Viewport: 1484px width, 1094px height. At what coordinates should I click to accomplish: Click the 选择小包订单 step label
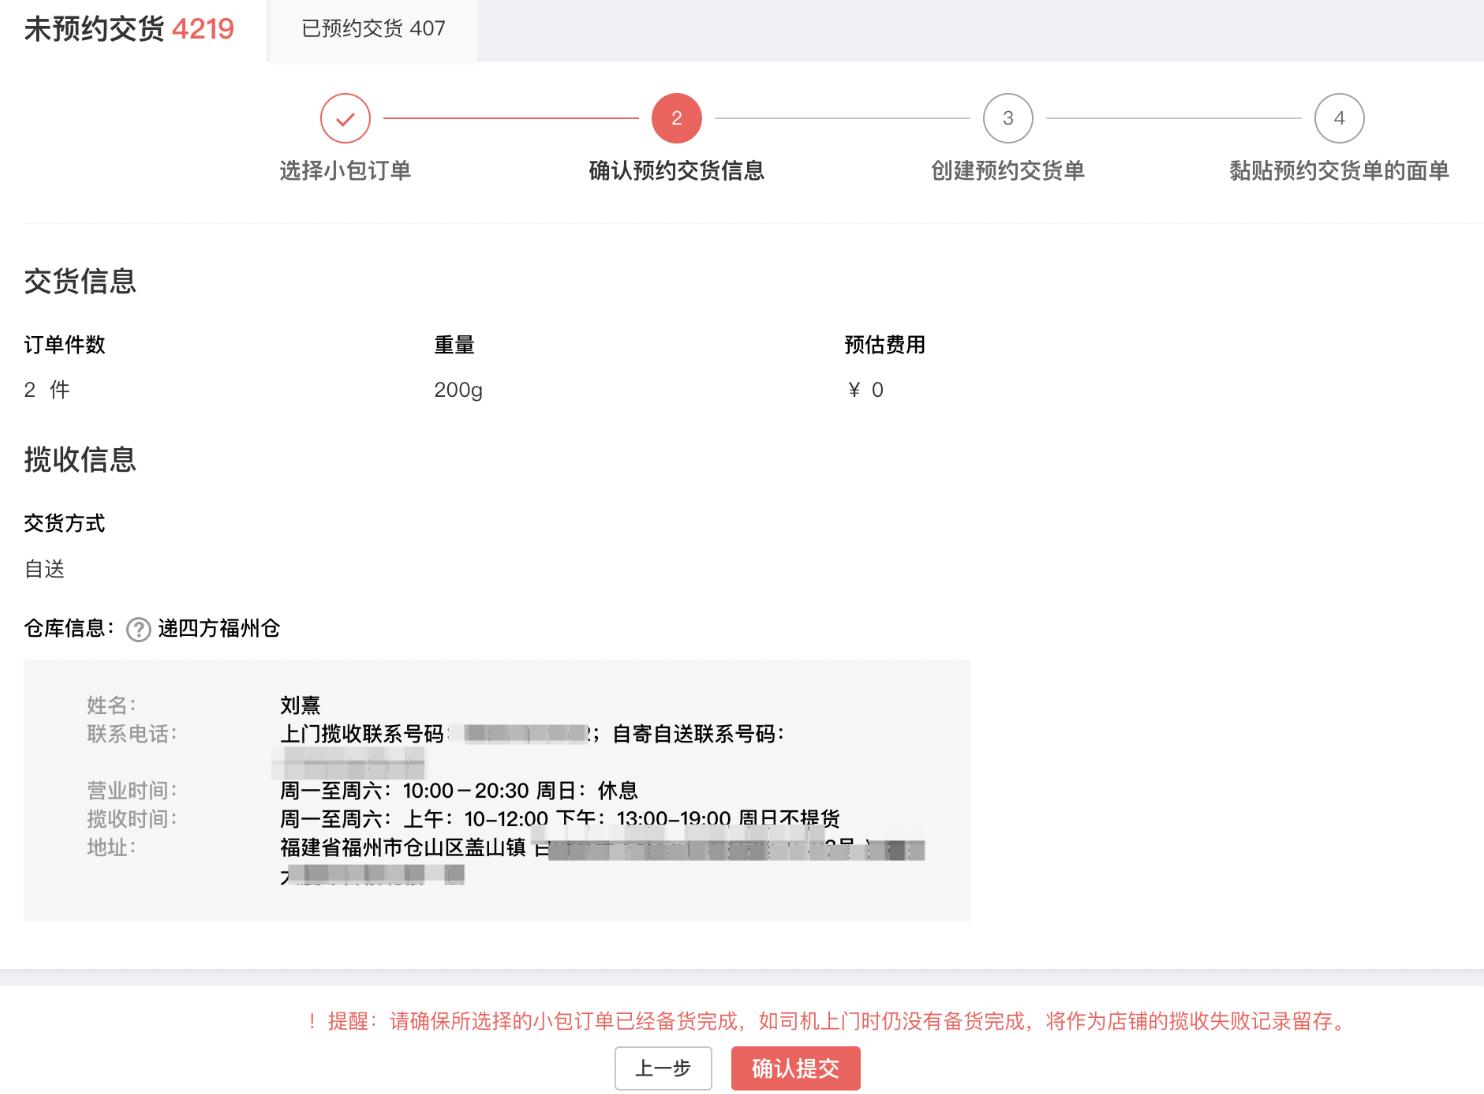[x=345, y=170]
